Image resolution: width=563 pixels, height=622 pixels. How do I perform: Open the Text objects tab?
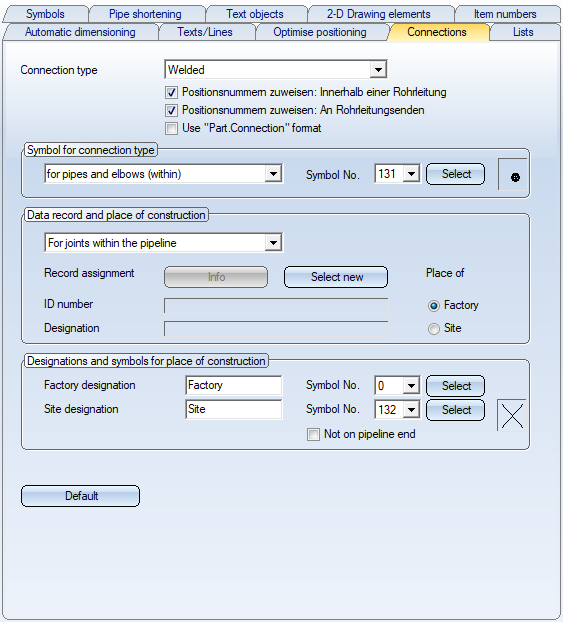click(x=255, y=14)
